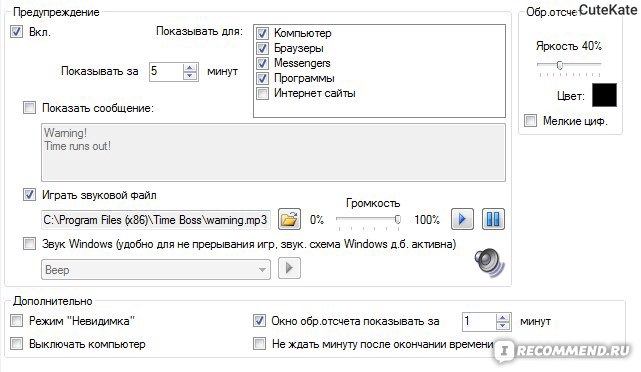Toggle the Messengers checkbox
This screenshot has height=372, width=641.
(262, 63)
